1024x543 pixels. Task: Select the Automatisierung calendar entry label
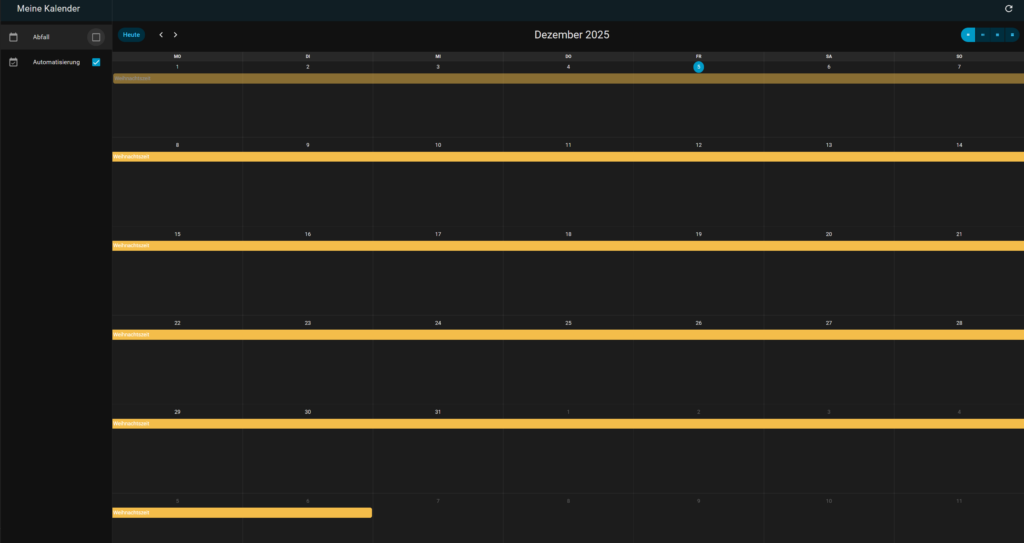[x=56, y=62]
